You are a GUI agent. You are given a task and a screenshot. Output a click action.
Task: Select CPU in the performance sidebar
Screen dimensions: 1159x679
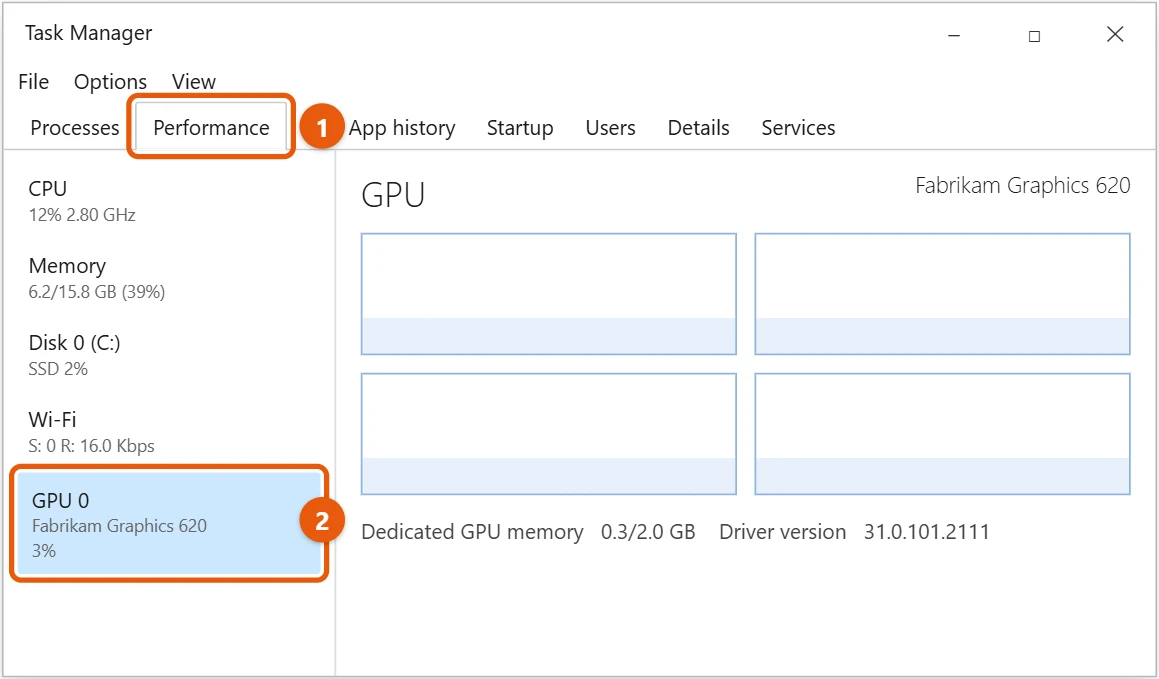pyautogui.click(x=169, y=201)
